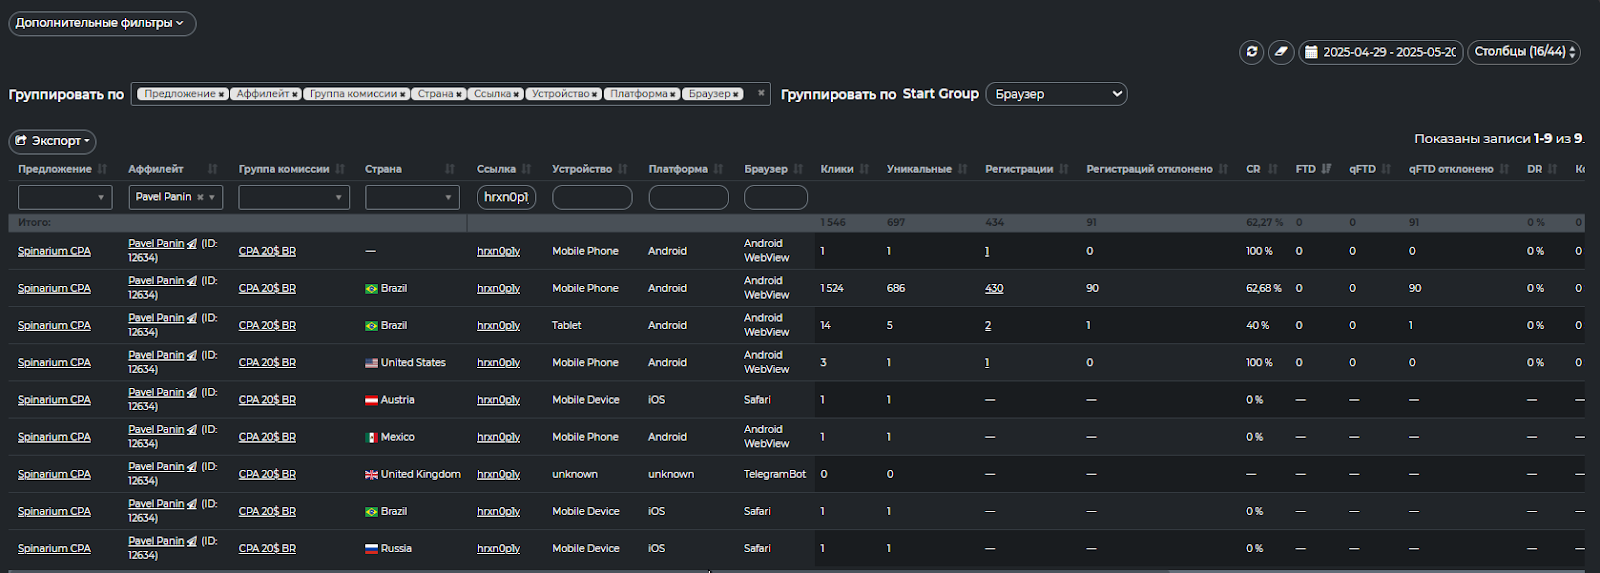
Task: Remove the Страна grouping tag
Action: coord(459,95)
